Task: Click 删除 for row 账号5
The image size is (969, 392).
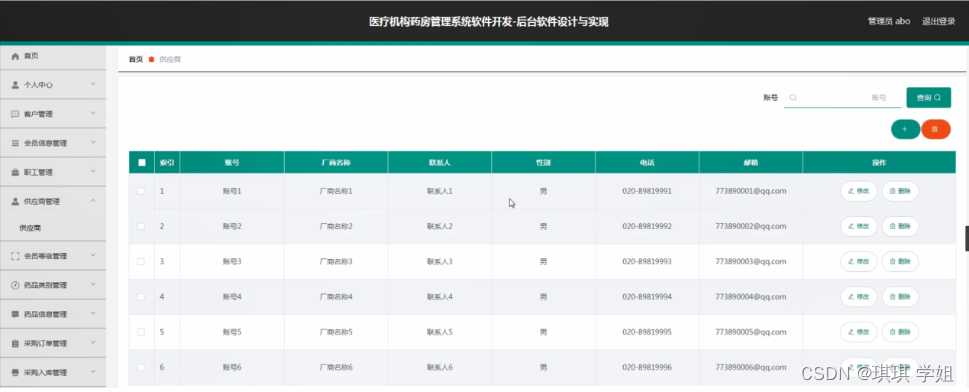Action: click(x=900, y=332)
